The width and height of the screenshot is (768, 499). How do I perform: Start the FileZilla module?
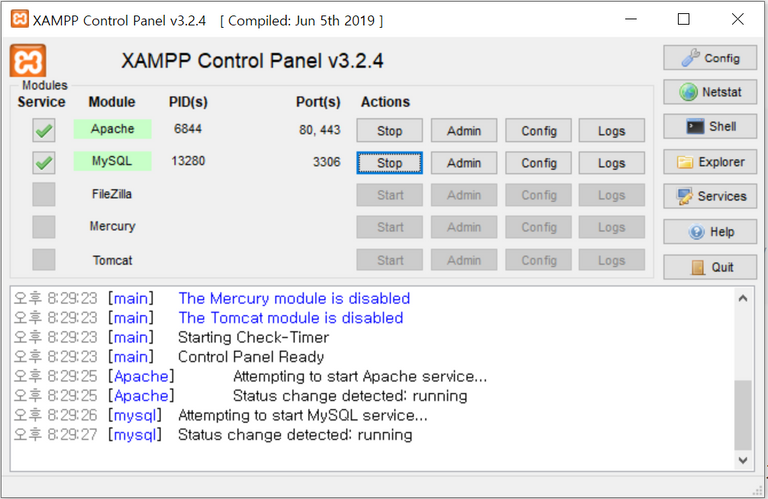pyautogui.click(x=389, y=195)
